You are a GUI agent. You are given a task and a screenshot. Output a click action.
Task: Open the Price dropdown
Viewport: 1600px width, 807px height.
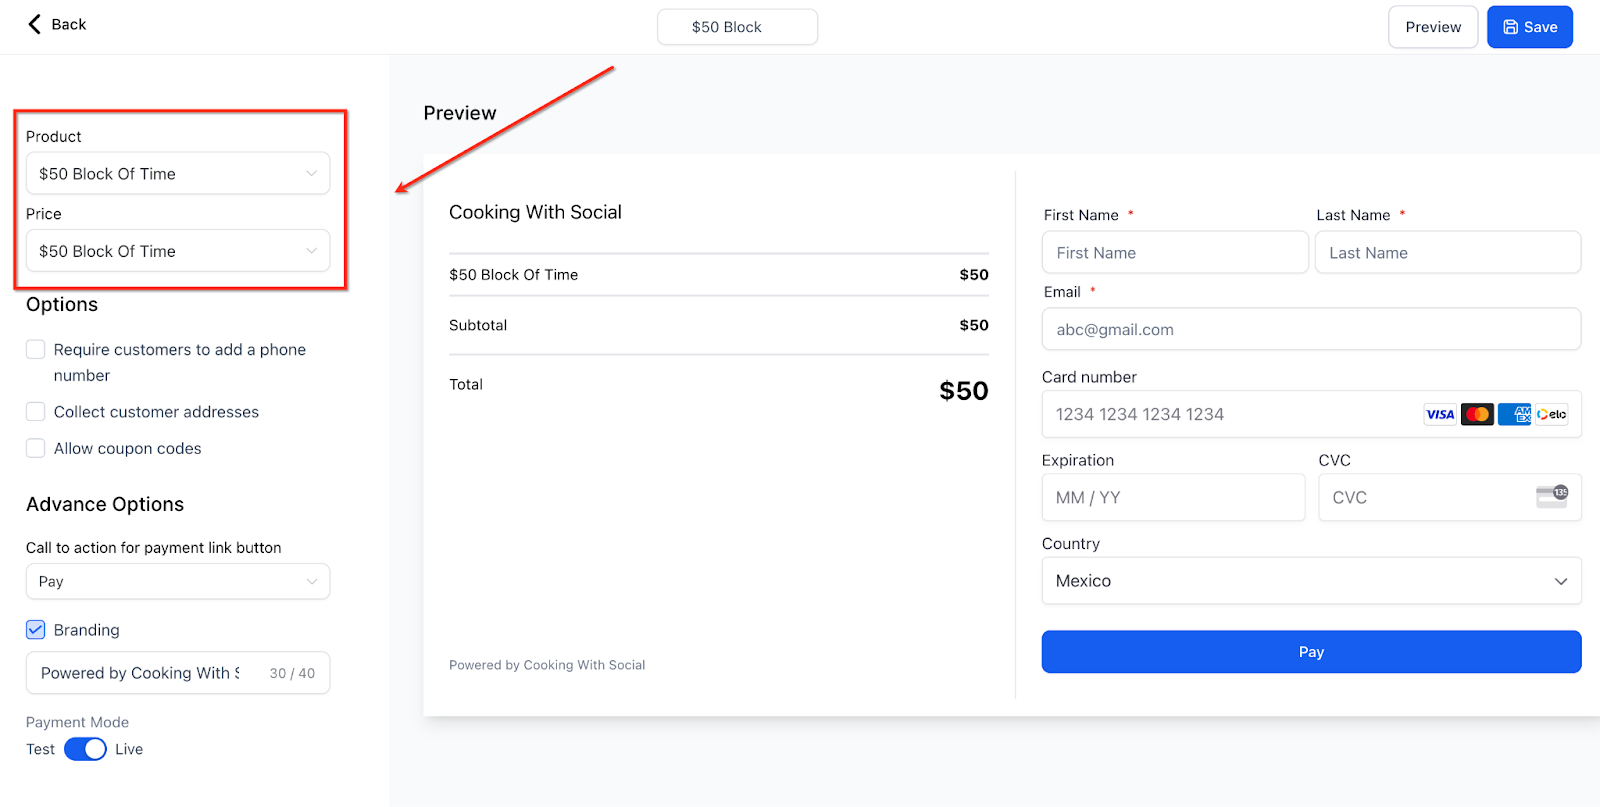coord(178,251)
